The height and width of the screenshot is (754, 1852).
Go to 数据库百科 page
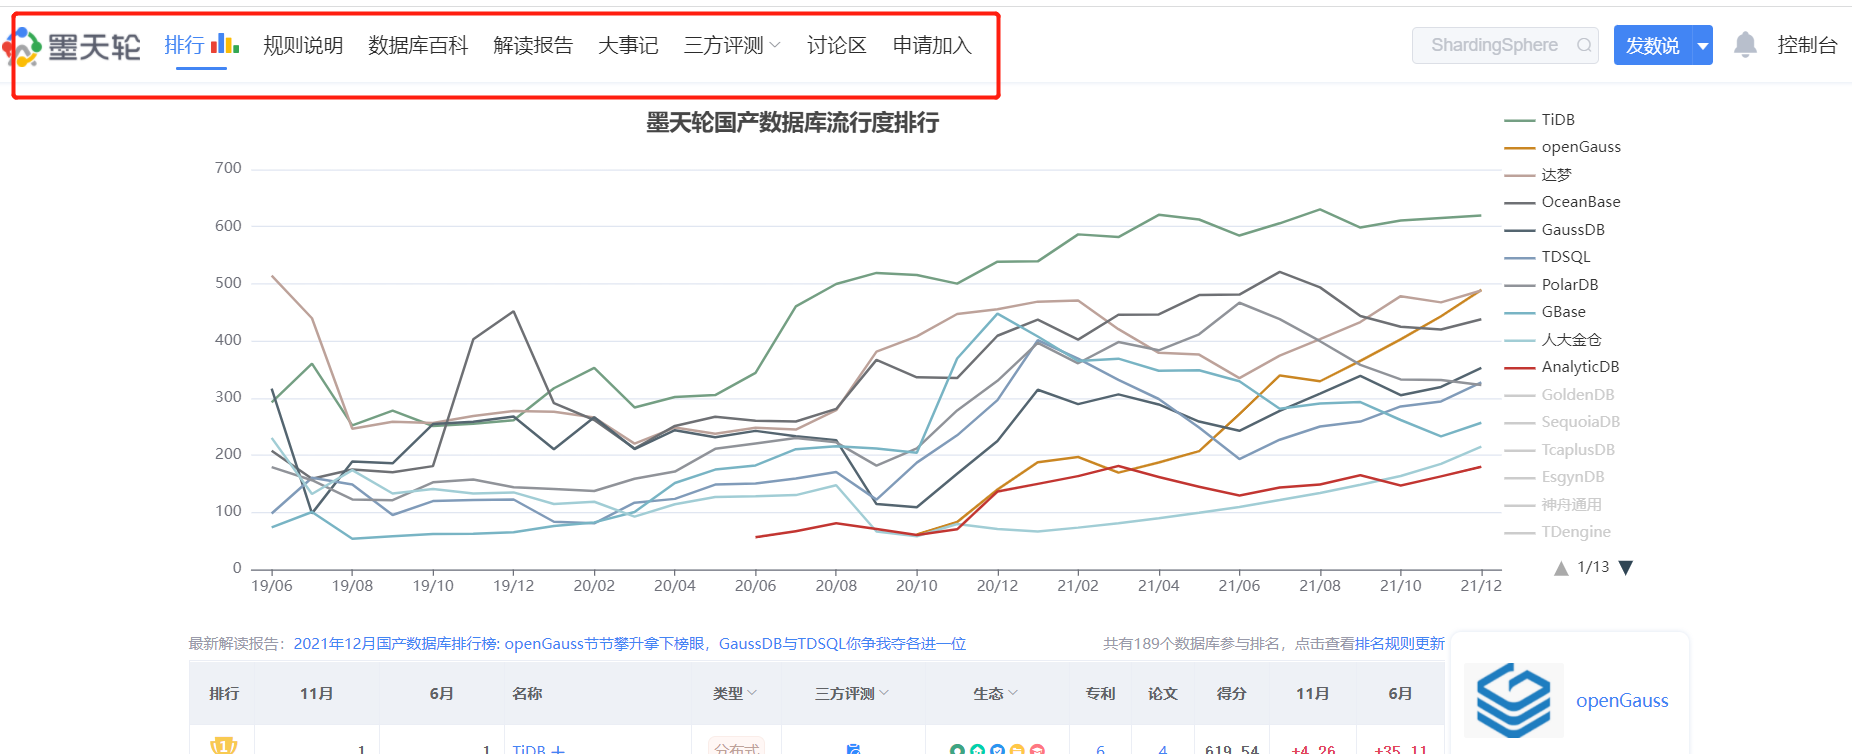(x=418, y=45)
